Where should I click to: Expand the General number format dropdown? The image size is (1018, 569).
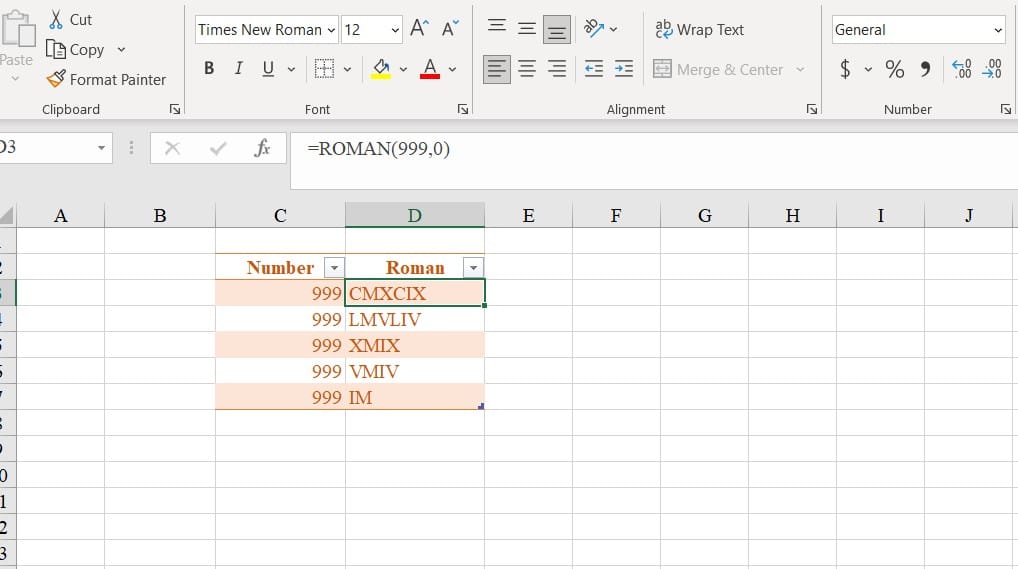click(x=997, y=30)
